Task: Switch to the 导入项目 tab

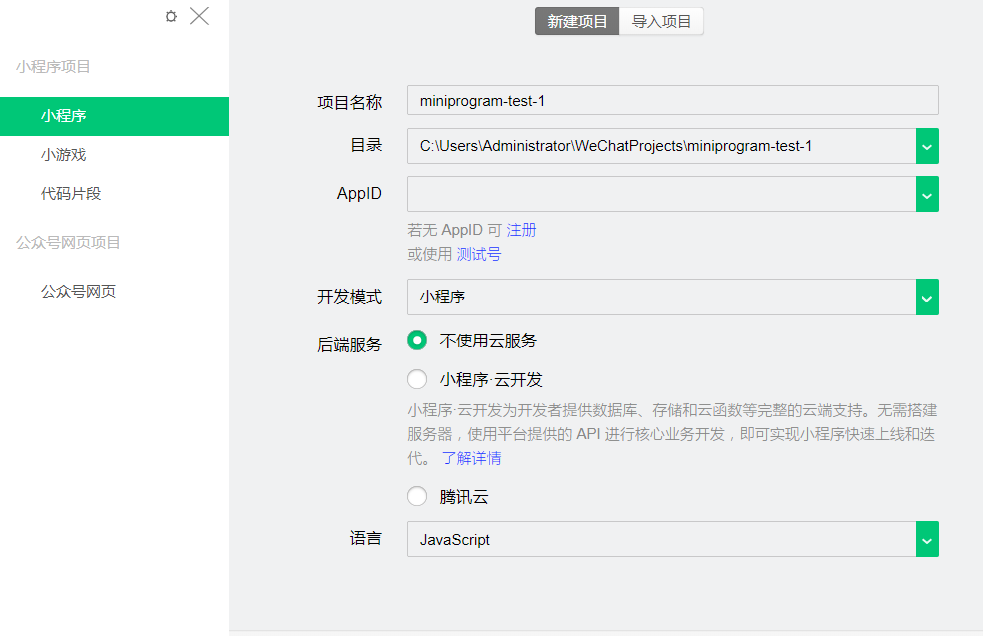Action: 660,20
